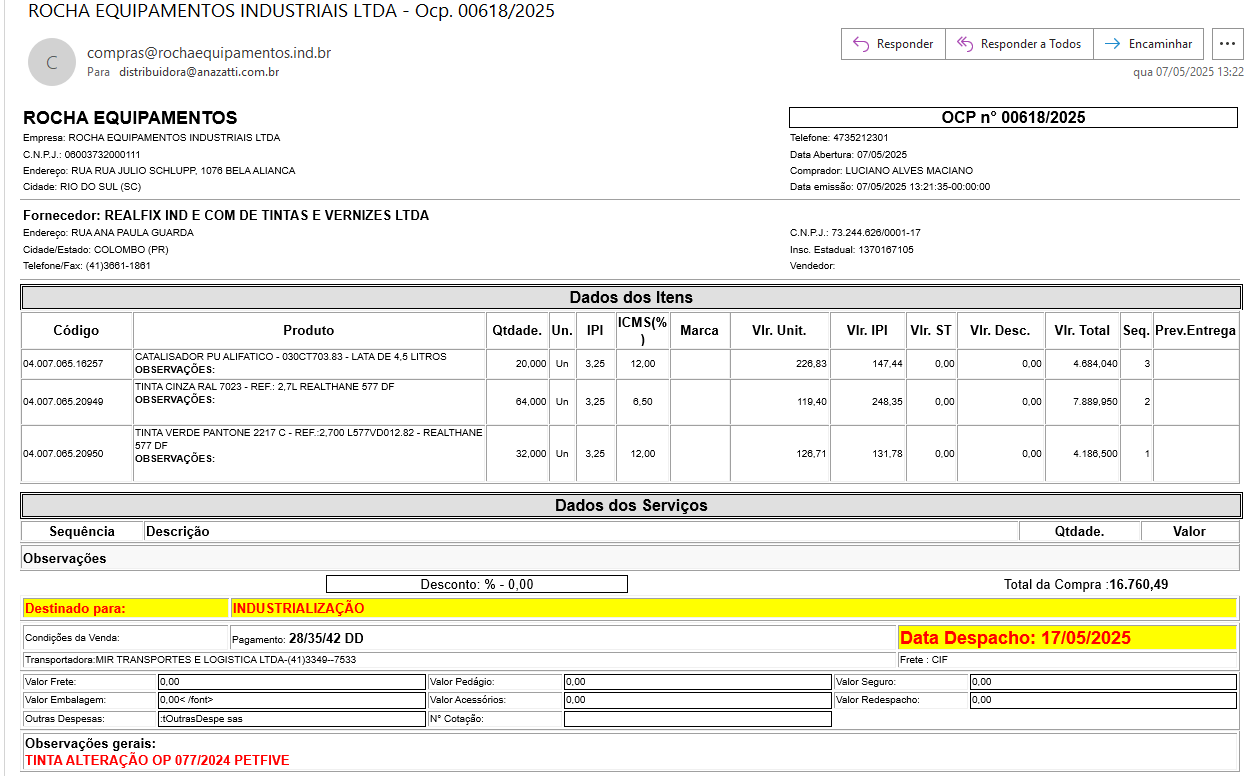Click the Outras Despesas field
The width and height of the screenshot is (1247, 776).
[291, 719]
